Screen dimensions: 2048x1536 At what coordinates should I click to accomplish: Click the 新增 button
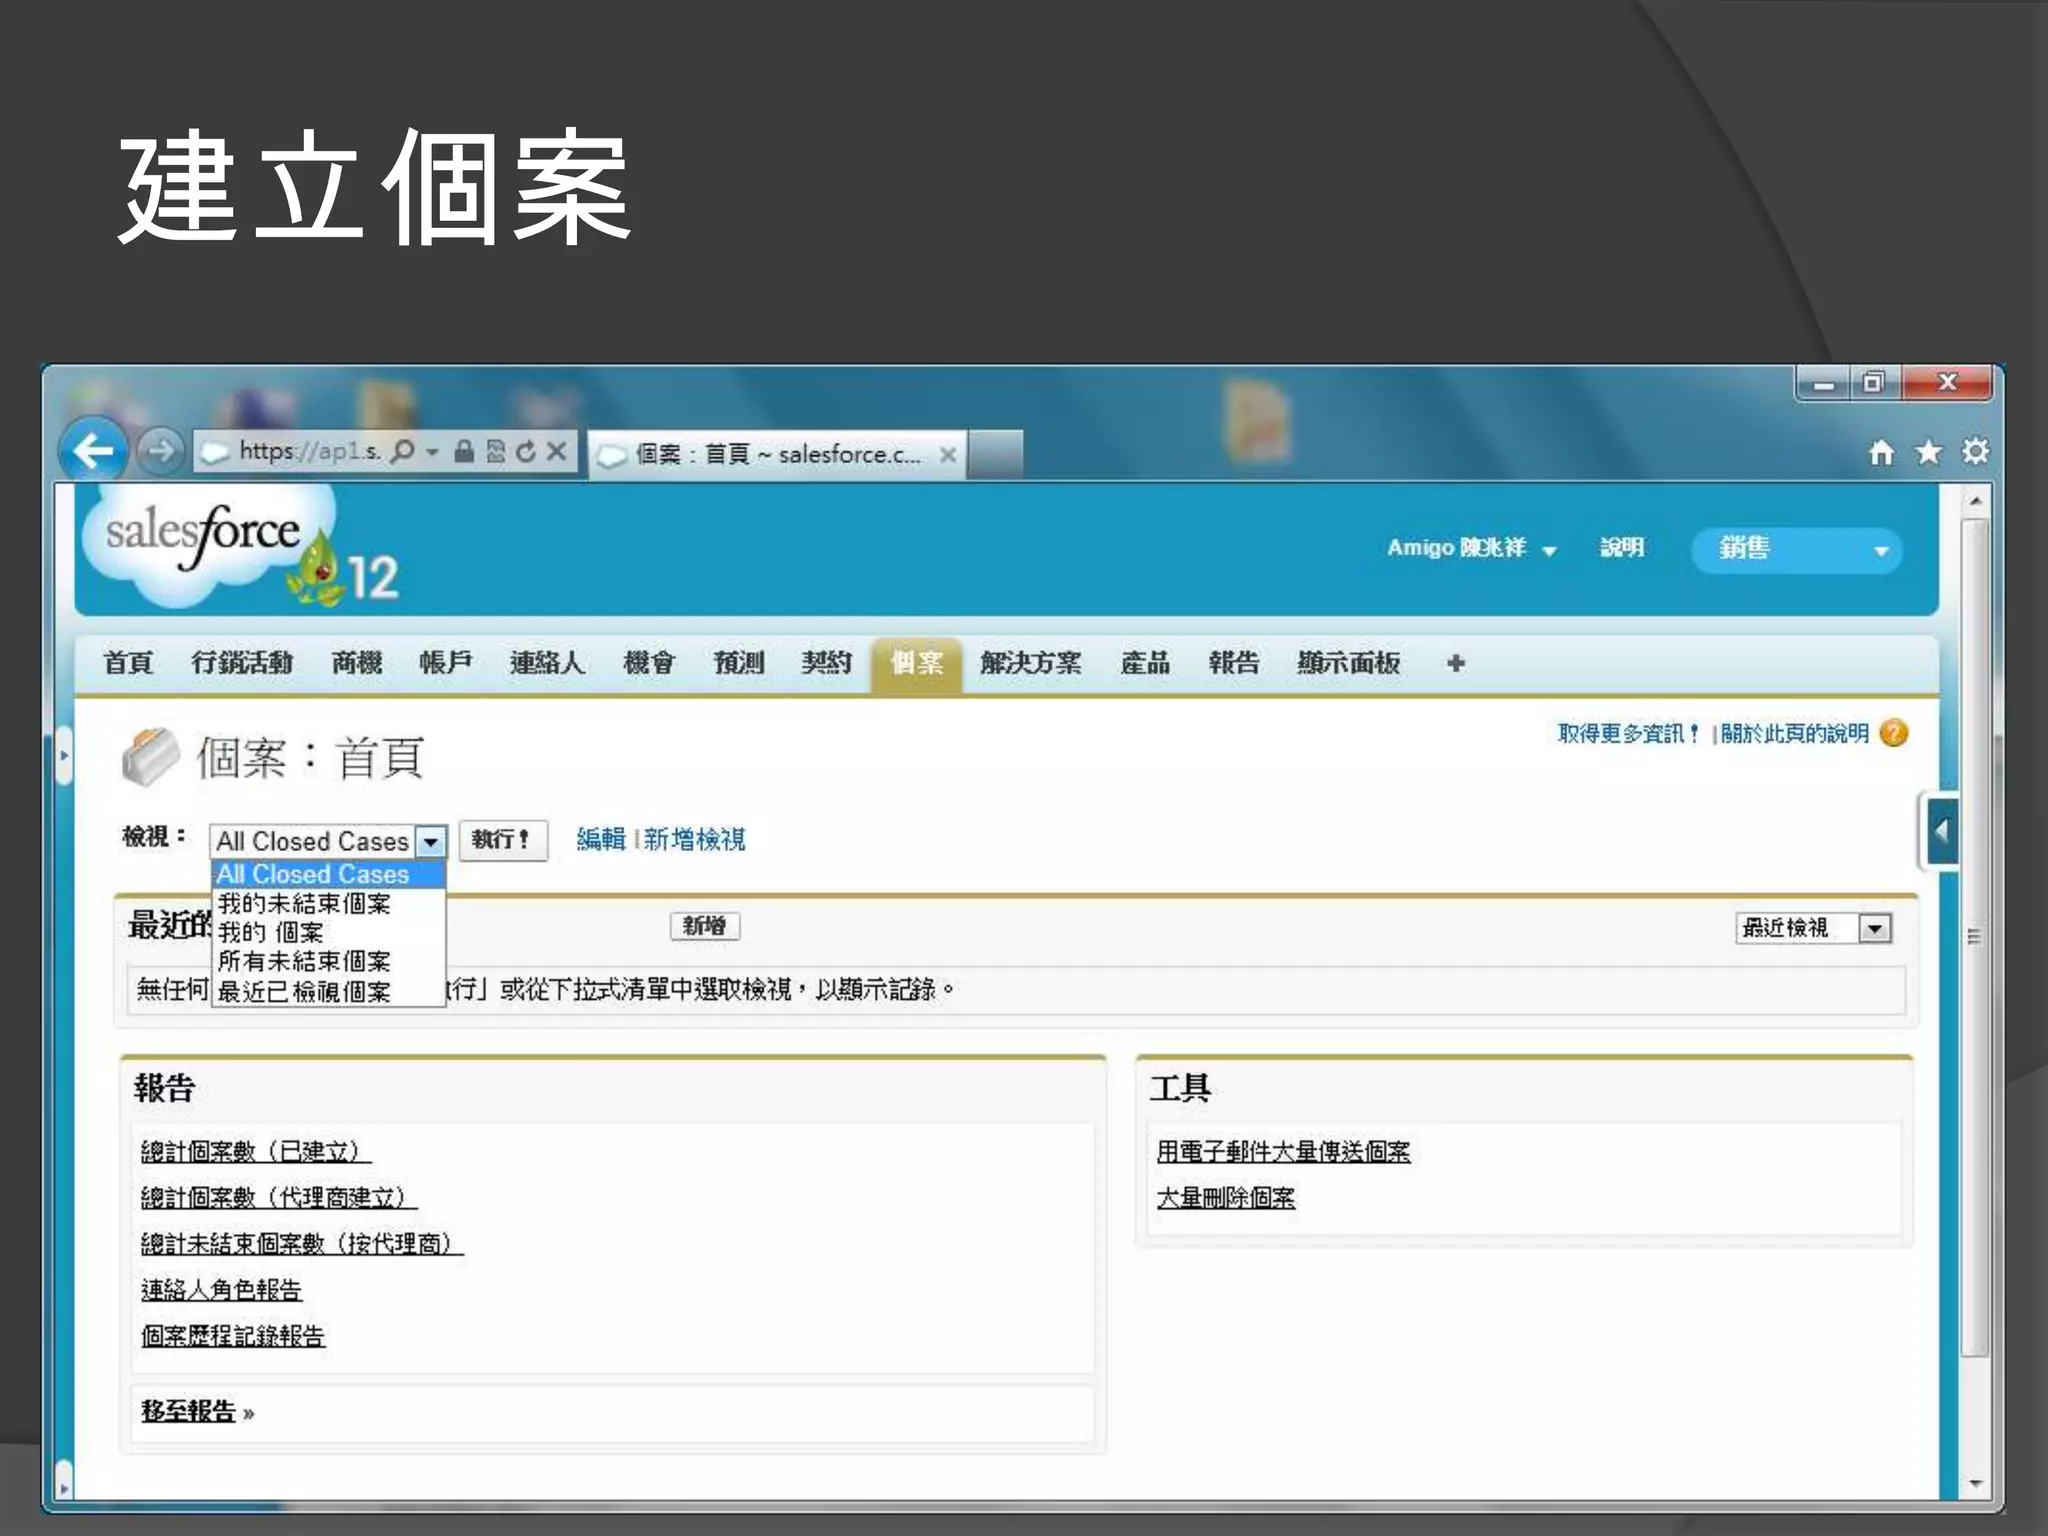[705, 926]
